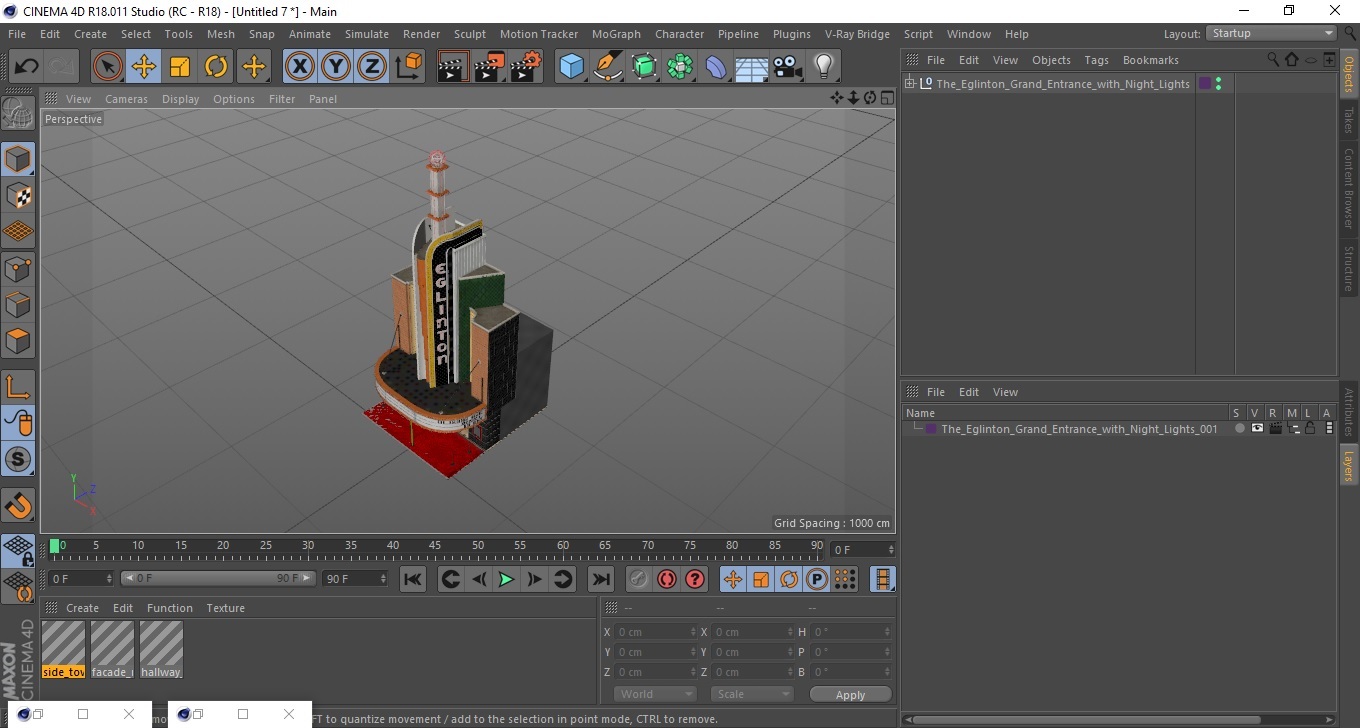Switch to Edges mode

pyautogui.click(x=18, y=304)
